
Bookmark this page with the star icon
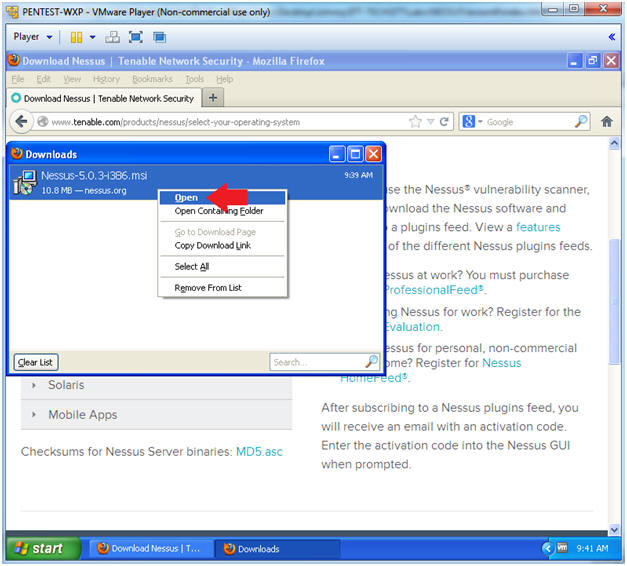415,122
